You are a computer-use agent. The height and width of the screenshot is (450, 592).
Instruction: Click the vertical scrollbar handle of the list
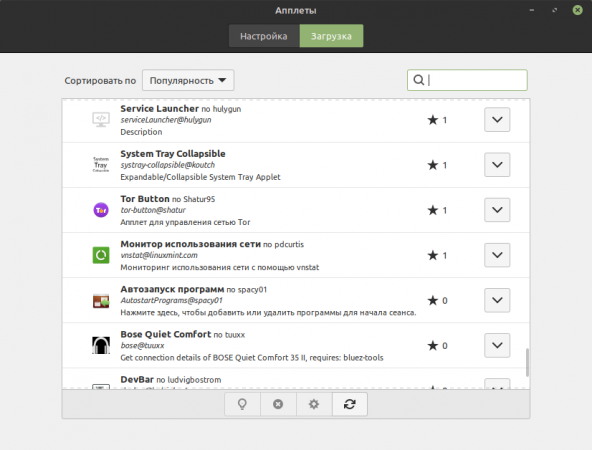point(527,362)
